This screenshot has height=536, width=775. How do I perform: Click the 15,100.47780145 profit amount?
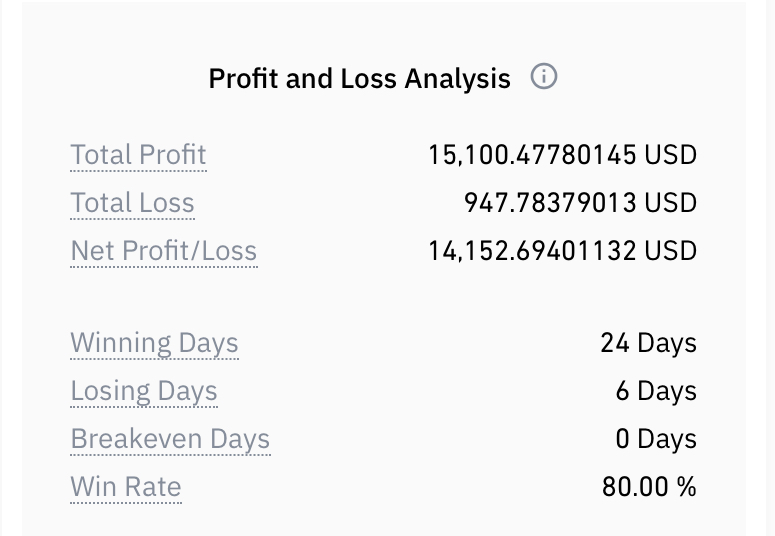[532, 155]
